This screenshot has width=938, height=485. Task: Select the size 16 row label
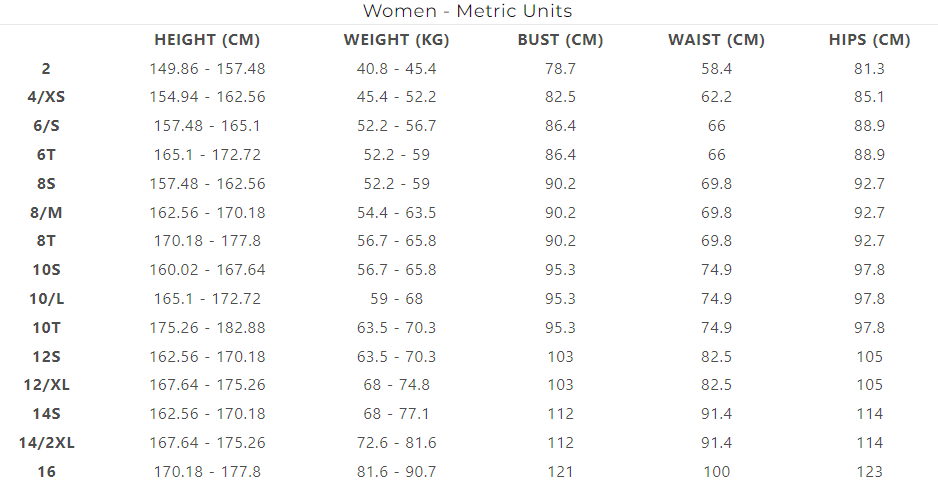pos(46,471)
